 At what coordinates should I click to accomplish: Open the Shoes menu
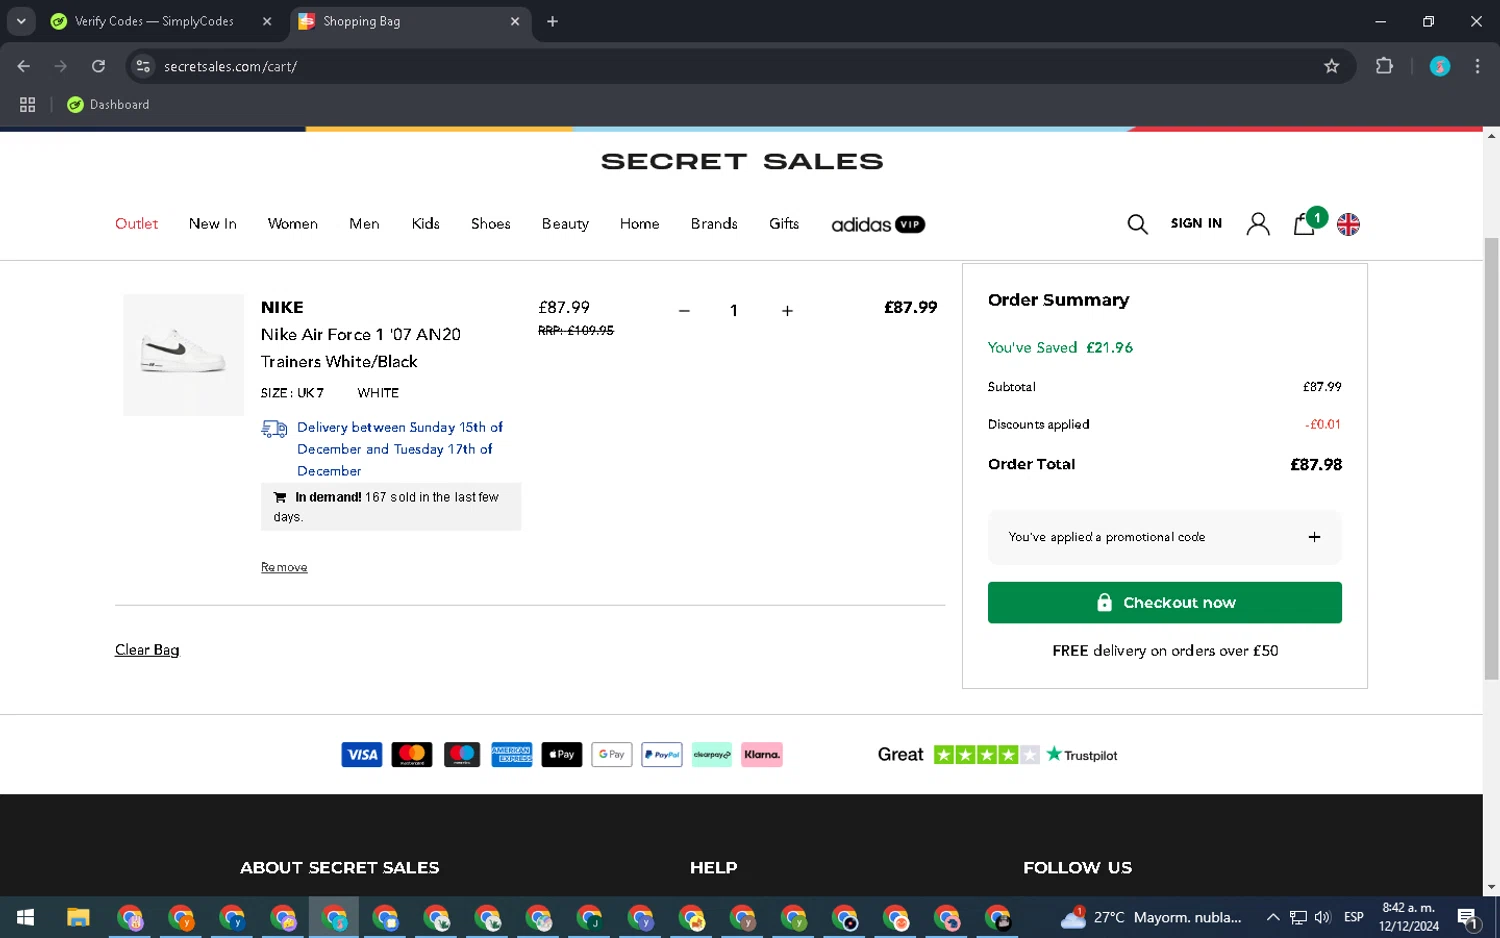point(490,224)
